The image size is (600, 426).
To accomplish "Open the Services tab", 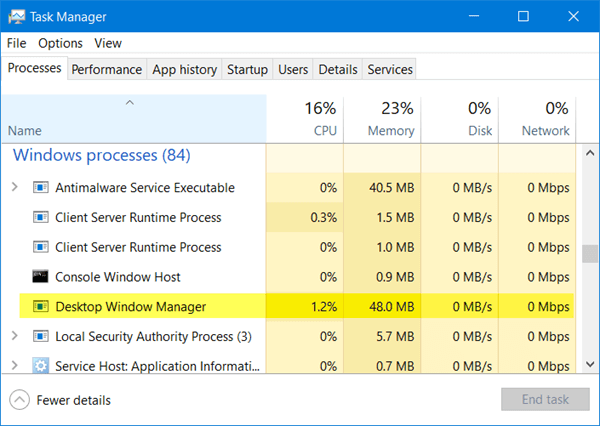I will [390, 69].
